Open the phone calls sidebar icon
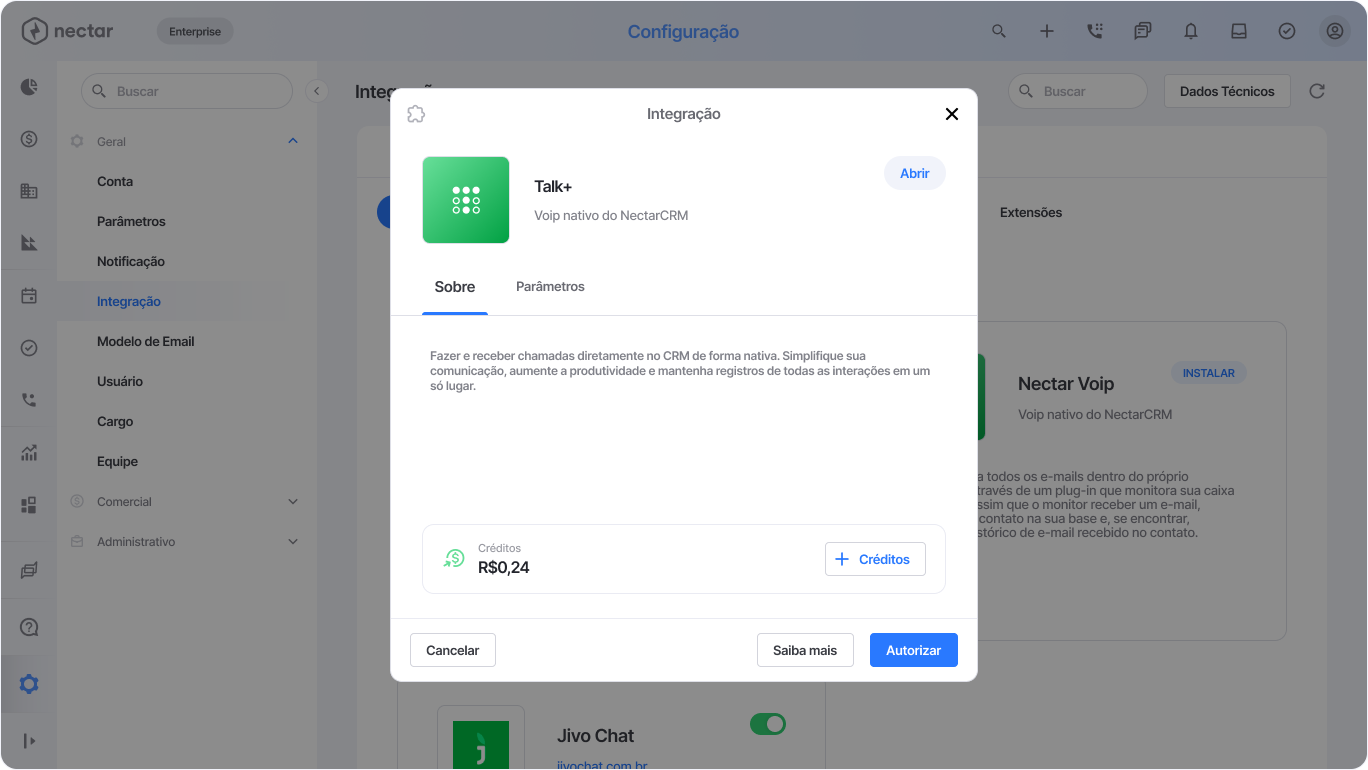 click(29, 400)
